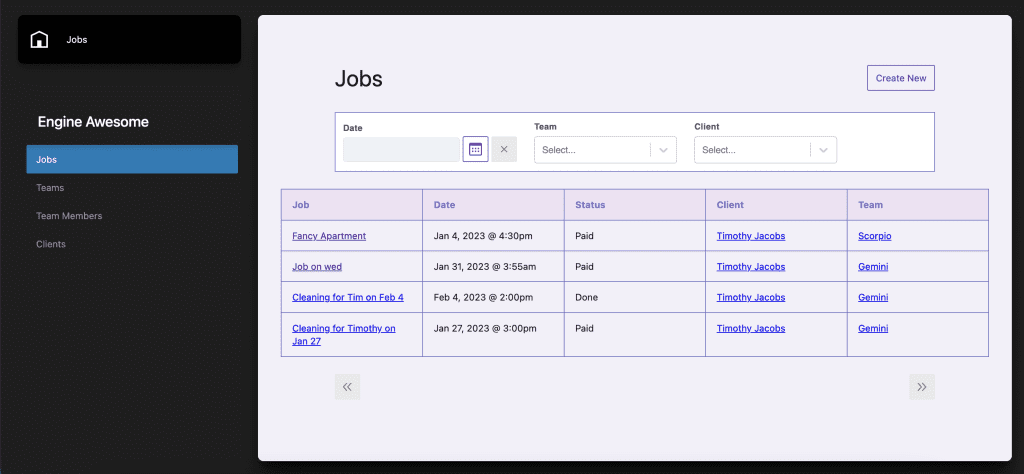Open the calendar date picker
This screenshot has width=1024, height=474.
[x=475, y=150]
